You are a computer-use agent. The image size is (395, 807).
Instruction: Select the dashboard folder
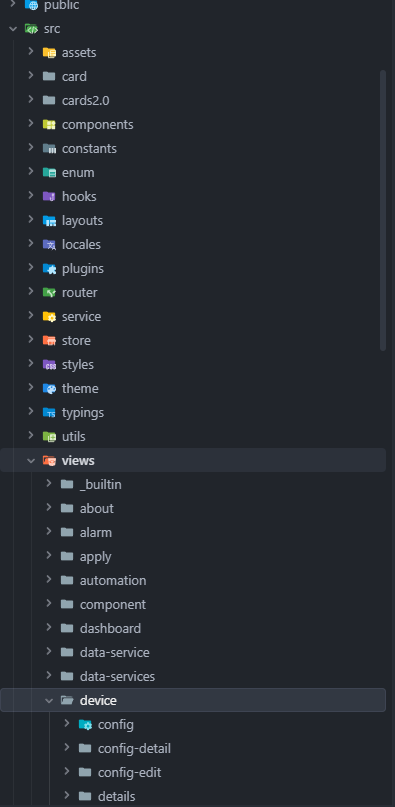[x=193, y=628]
